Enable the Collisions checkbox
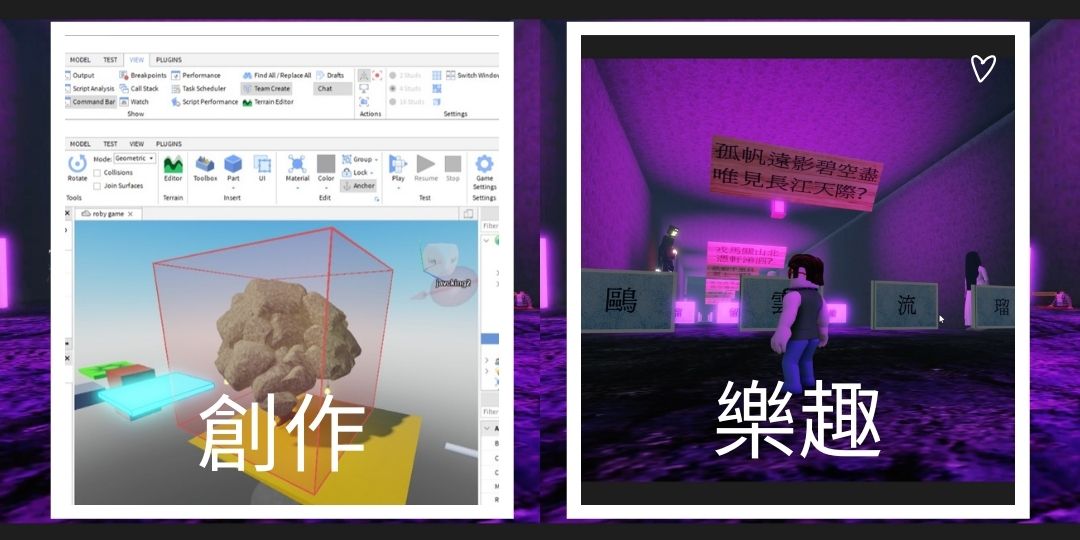Viewport: 1080px width, 540px height. tap(97, 173)
